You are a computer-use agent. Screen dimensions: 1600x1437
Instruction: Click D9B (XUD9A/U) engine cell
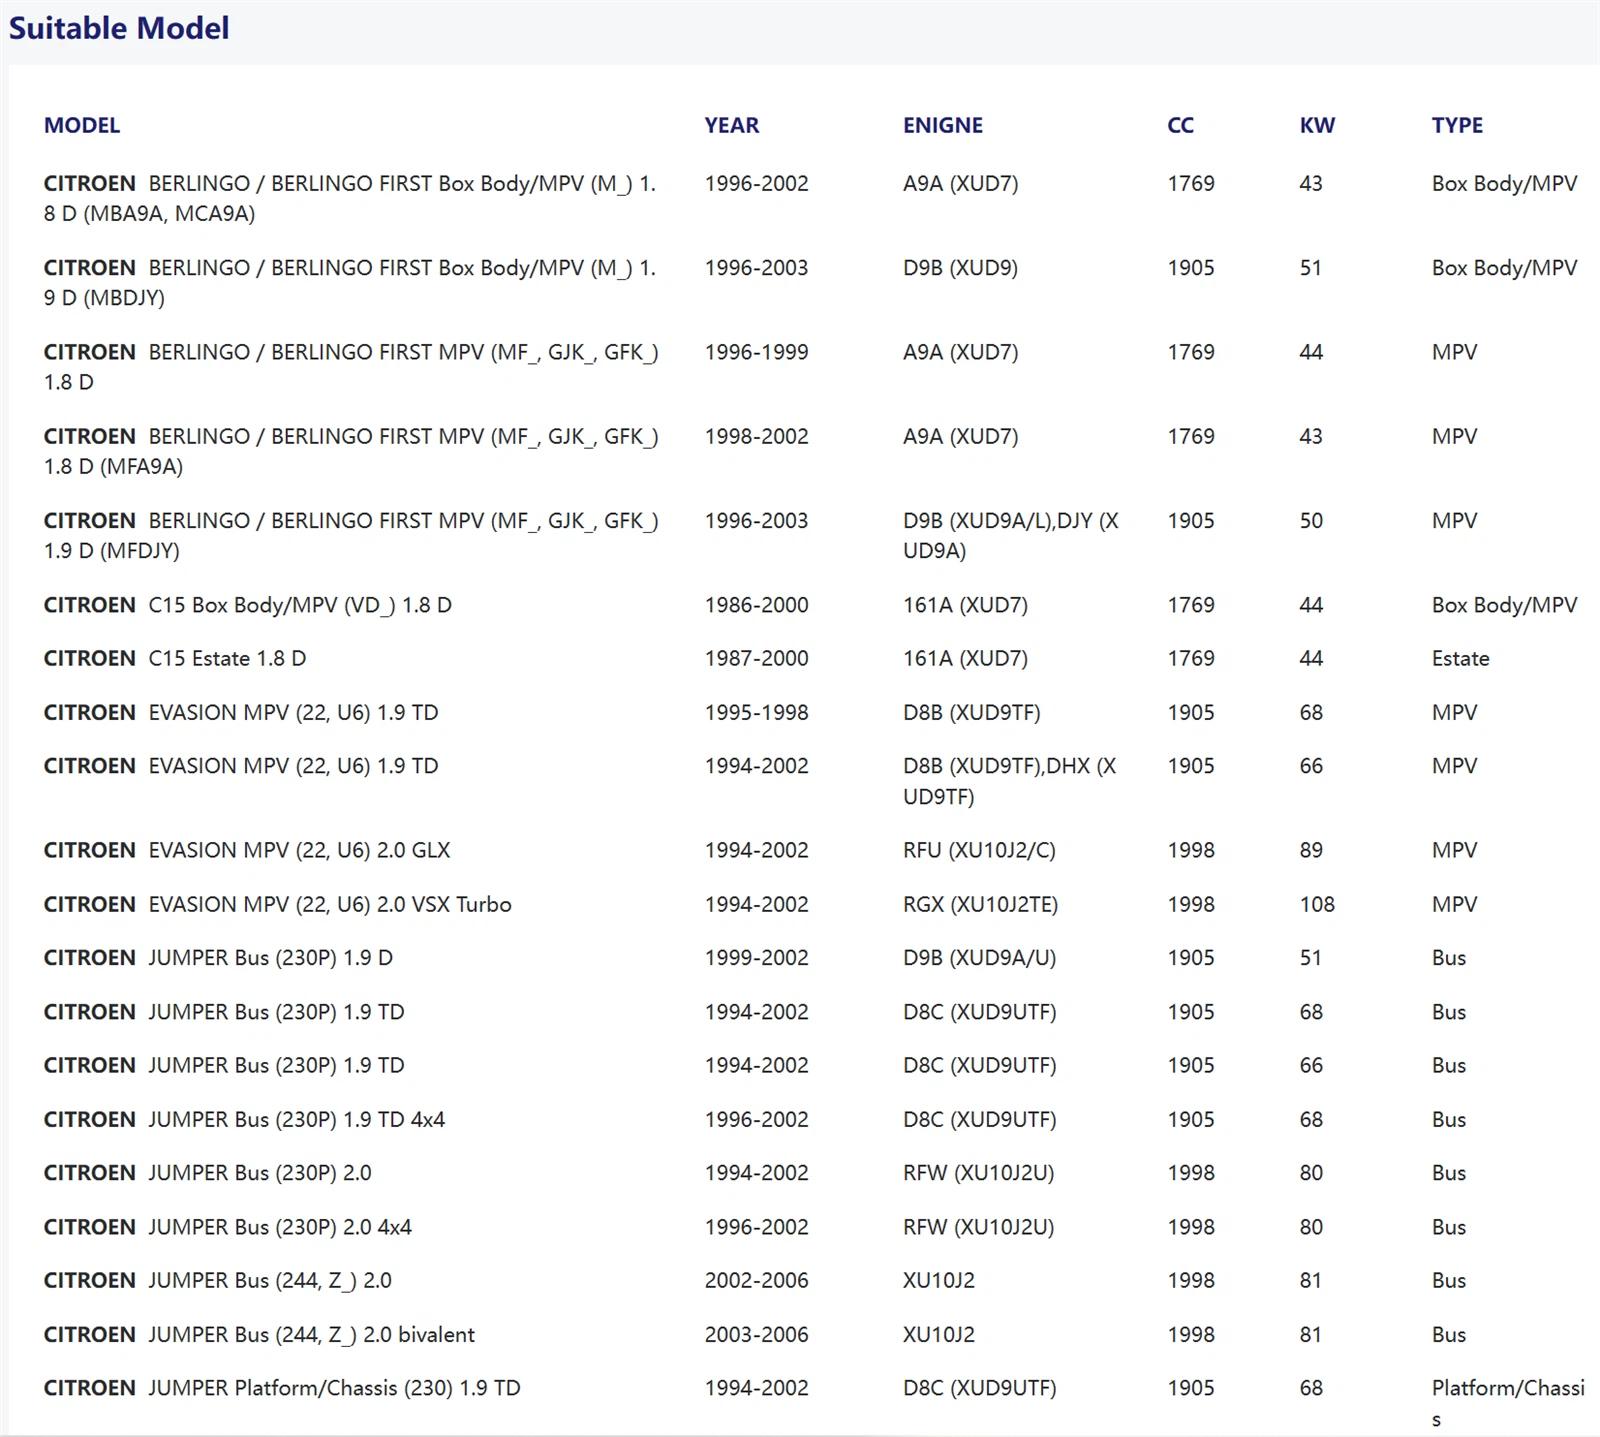[x=979, y=957]
